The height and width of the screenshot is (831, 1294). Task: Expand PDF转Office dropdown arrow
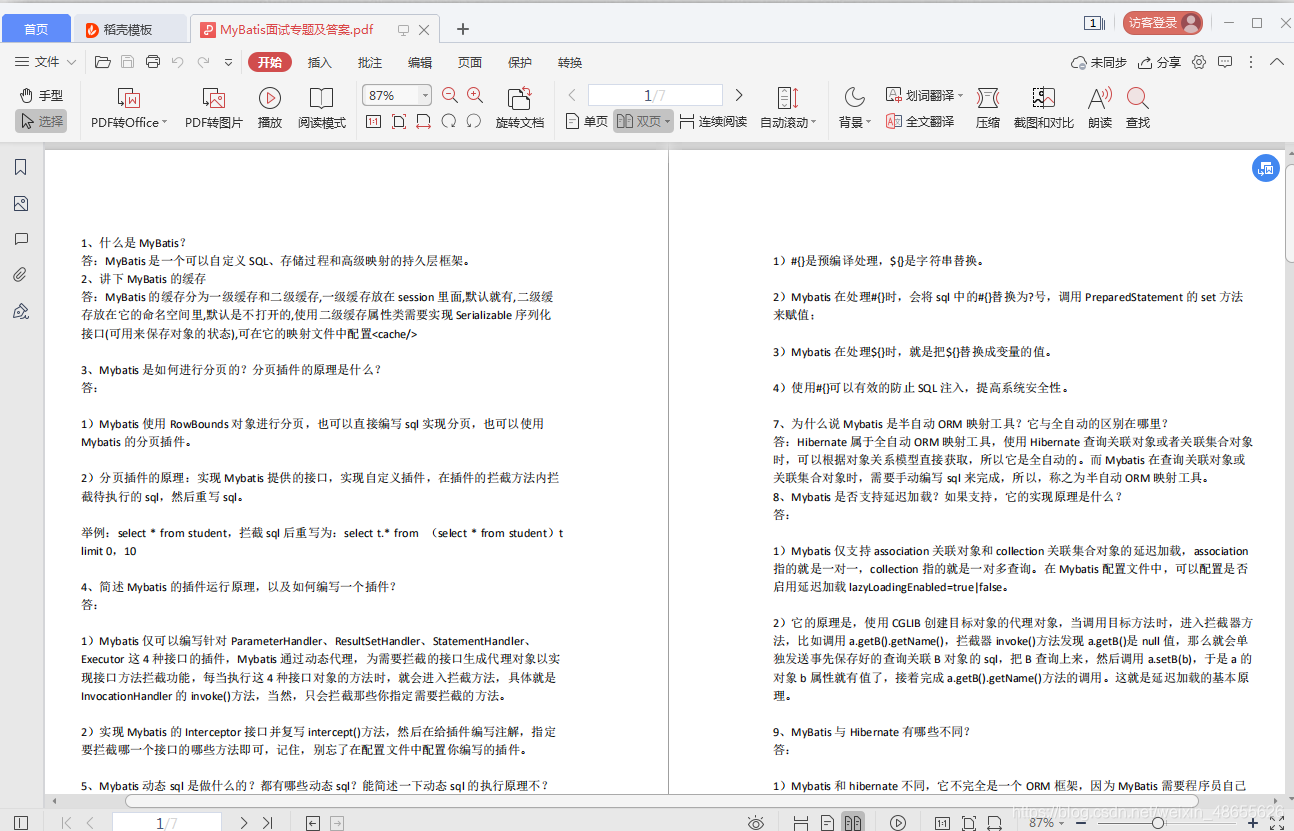point(163,122)
